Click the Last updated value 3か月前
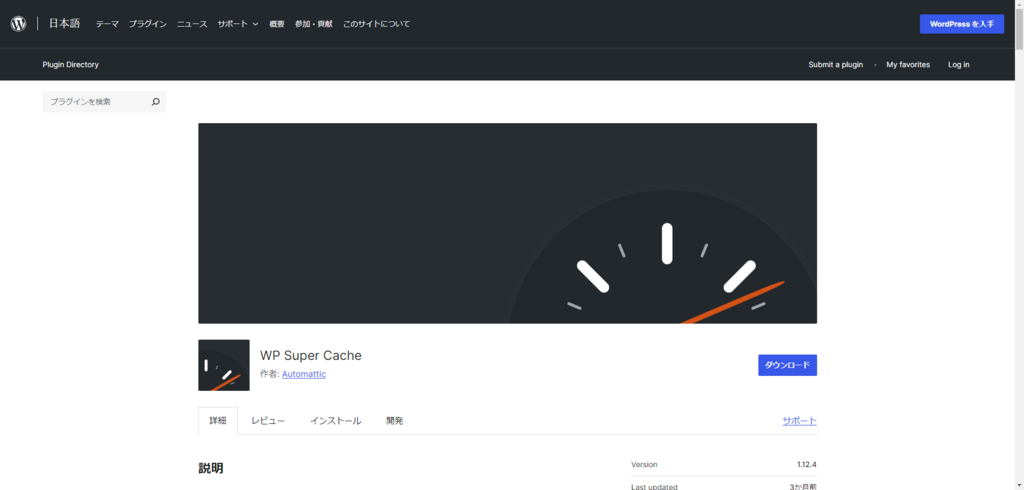Image resolution: width=1024 pixels, height=490 pixels. (803, 487)
